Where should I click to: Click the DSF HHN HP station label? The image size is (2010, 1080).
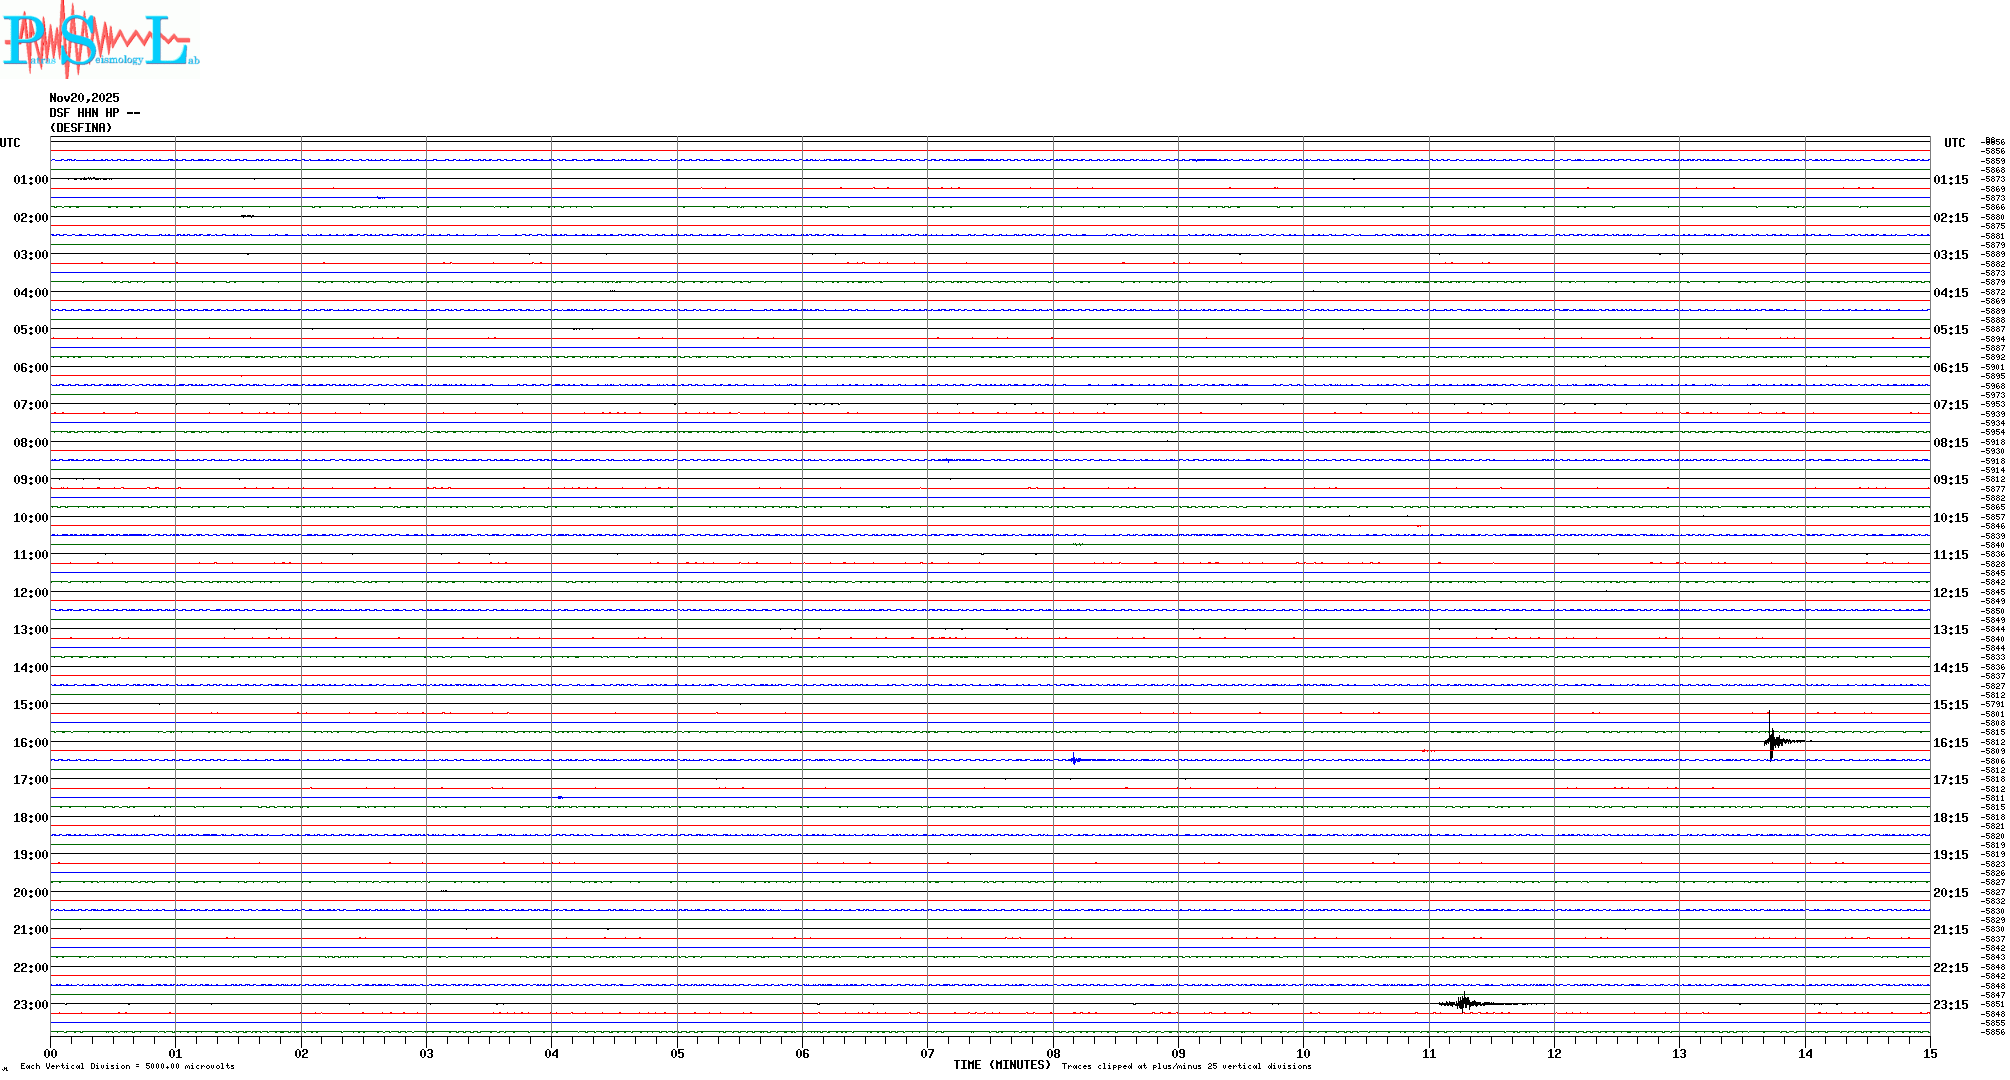pos(94,113)
